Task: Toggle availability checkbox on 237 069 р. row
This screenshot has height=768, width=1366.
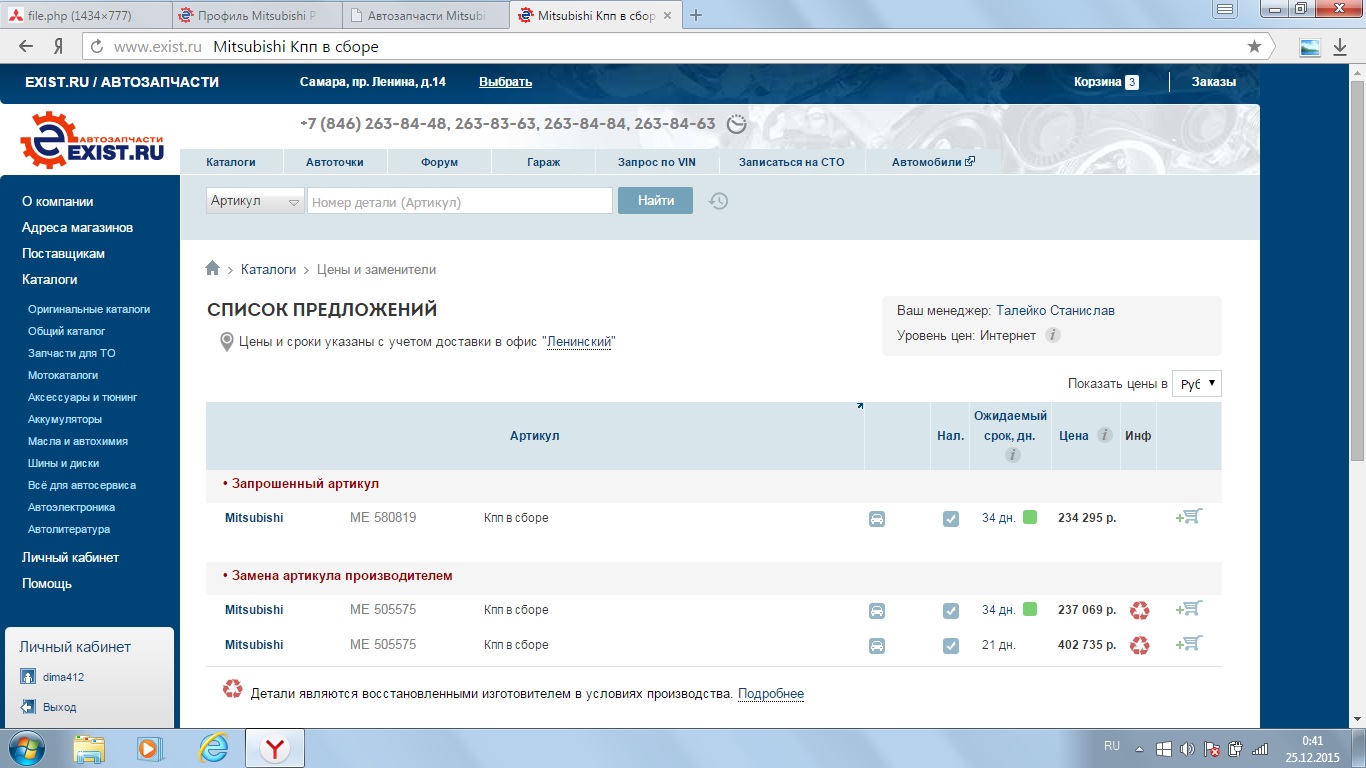Action: 950,610
